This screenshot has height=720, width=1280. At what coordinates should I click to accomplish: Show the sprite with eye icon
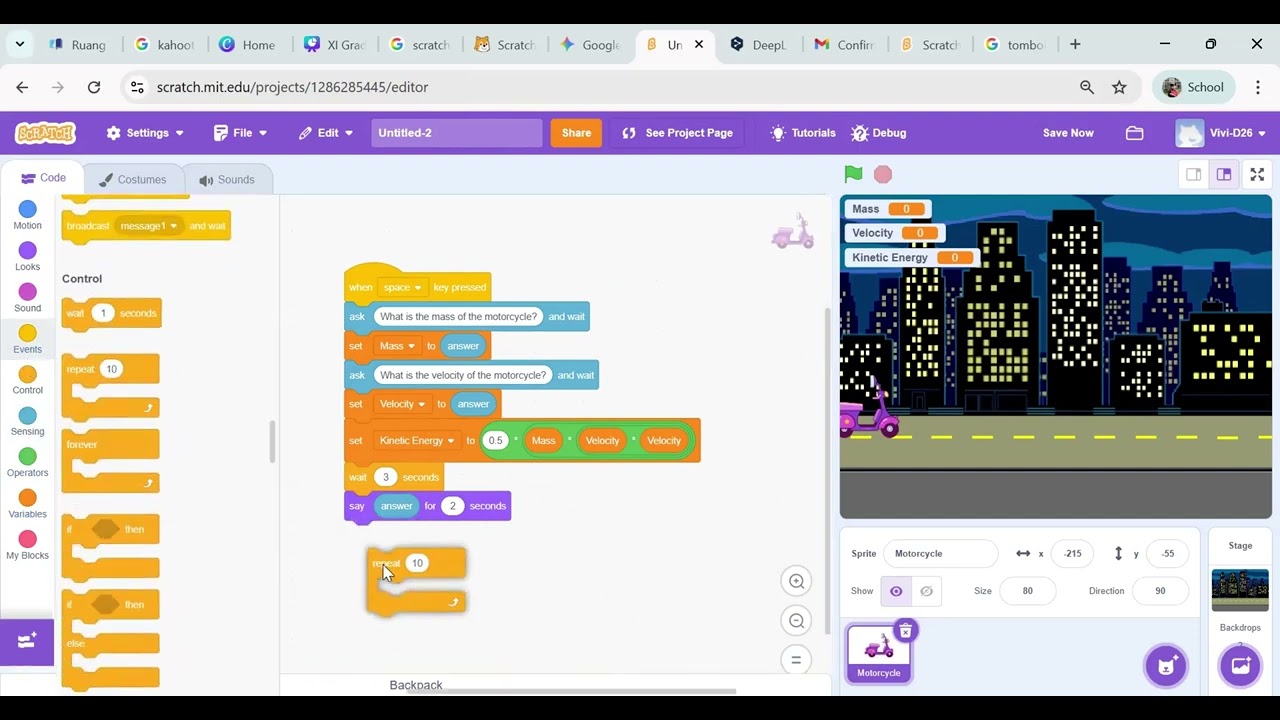896,591
